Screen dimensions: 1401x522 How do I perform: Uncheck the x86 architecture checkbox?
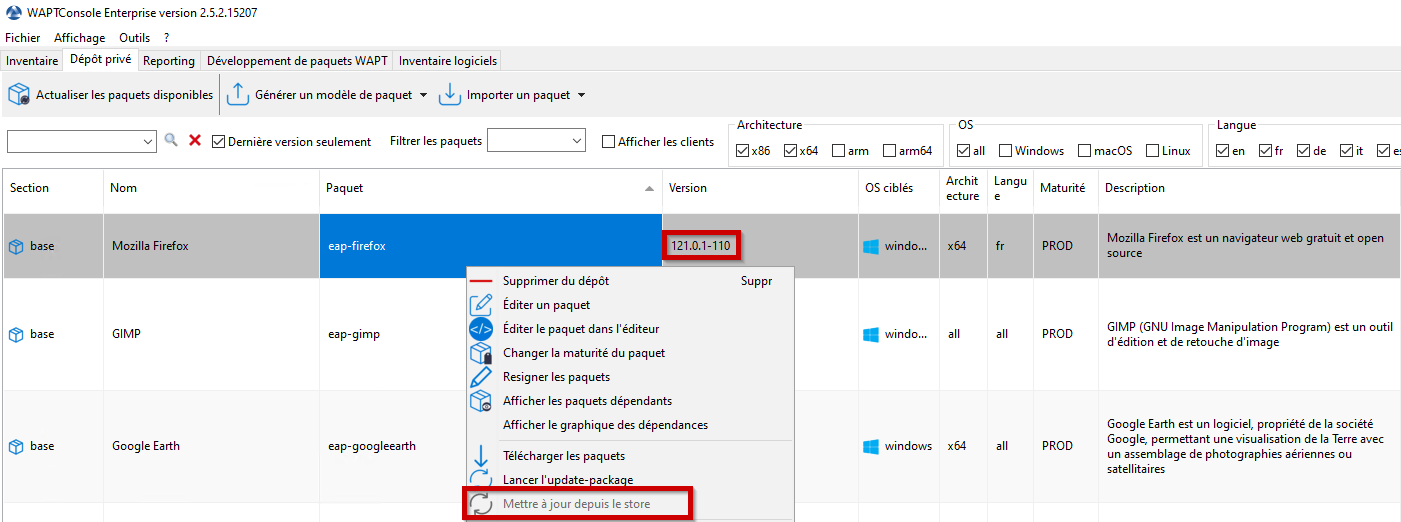(x=742, y=151)
